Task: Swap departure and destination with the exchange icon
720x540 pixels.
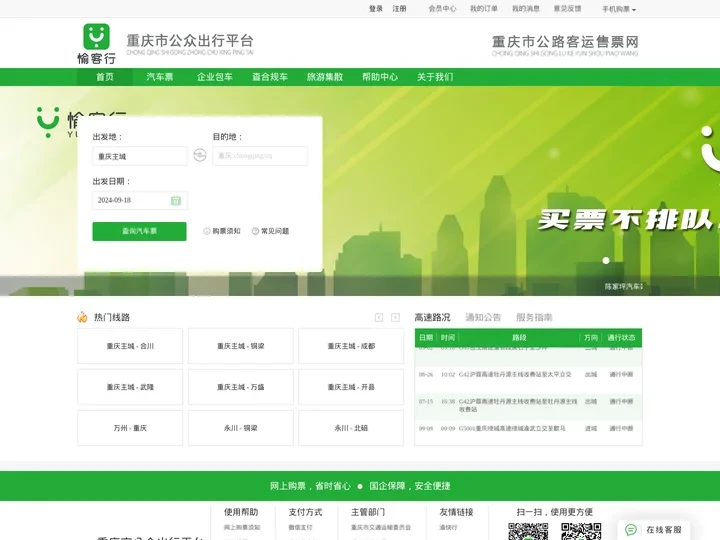Action: click(x=200, y=155)
